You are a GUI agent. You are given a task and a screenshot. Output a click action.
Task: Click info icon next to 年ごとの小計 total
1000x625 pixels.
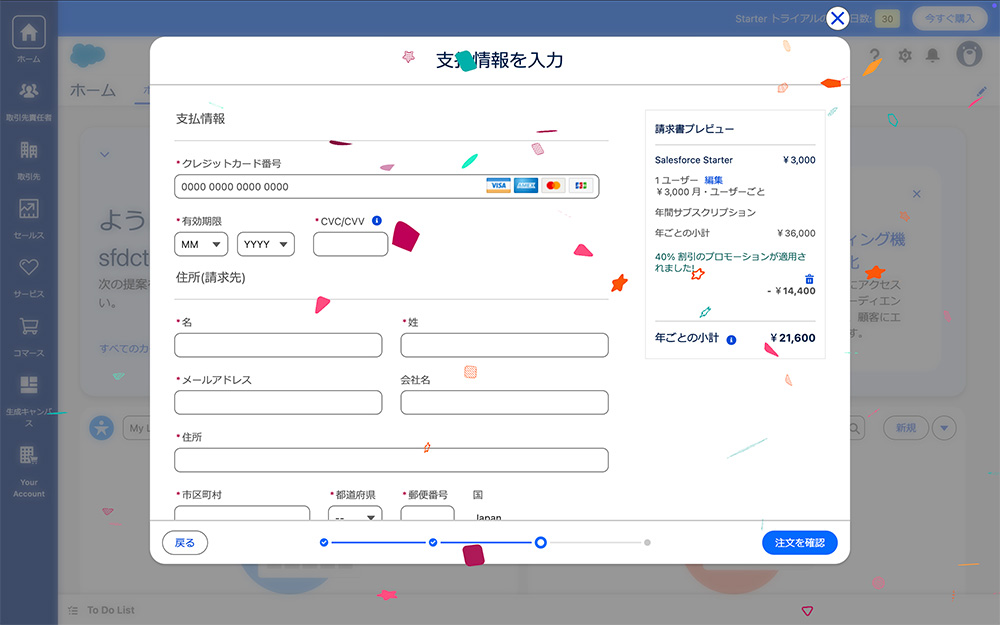pyautogui.click(x=732, y=340)
